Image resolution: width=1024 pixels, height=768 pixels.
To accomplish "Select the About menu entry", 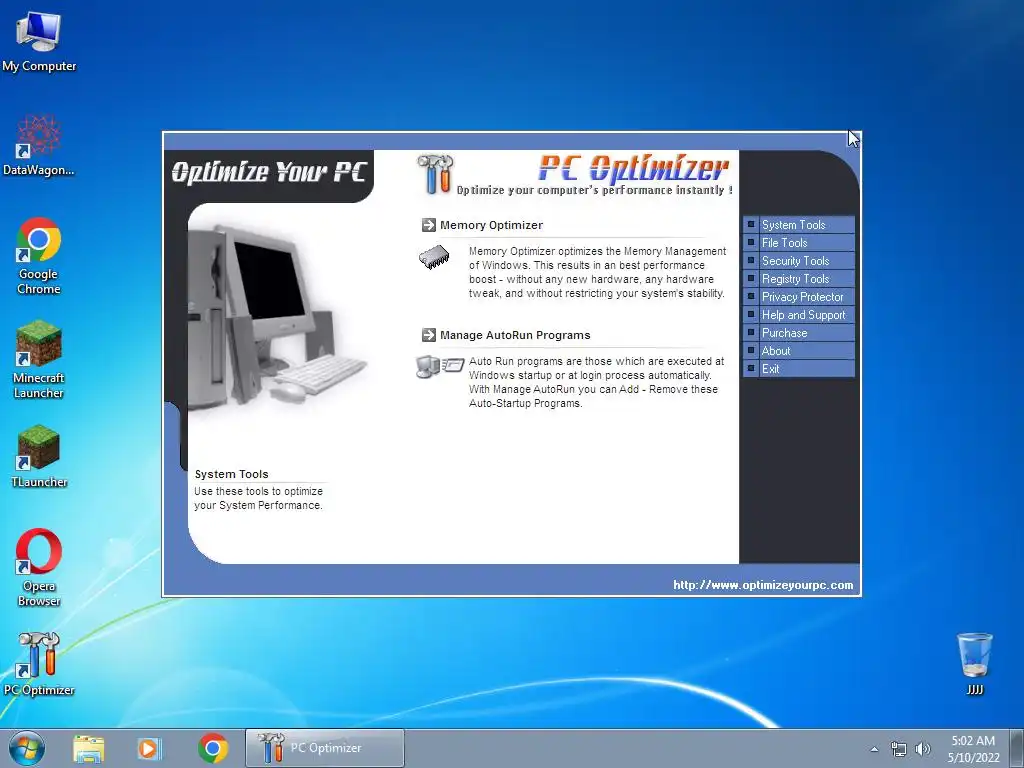I will click(x=799, y=351).
